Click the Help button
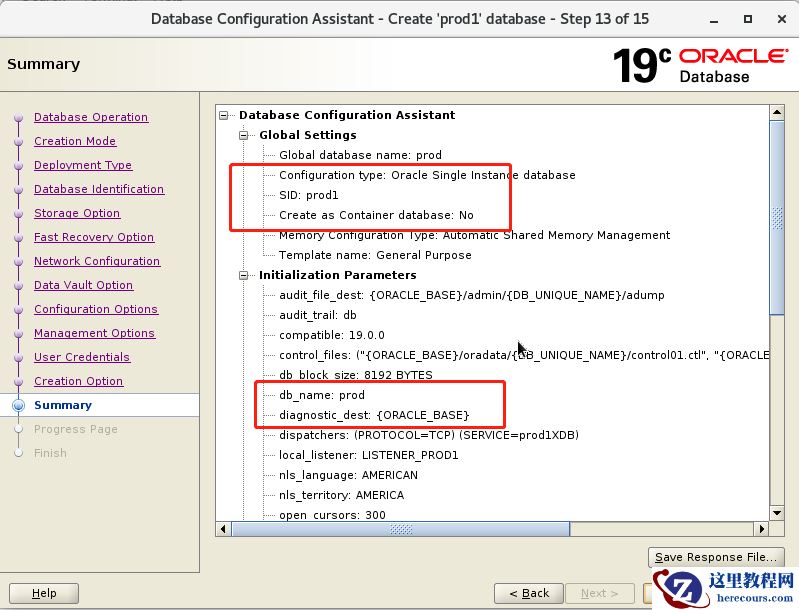799x610 pixels. pos(44,593)
